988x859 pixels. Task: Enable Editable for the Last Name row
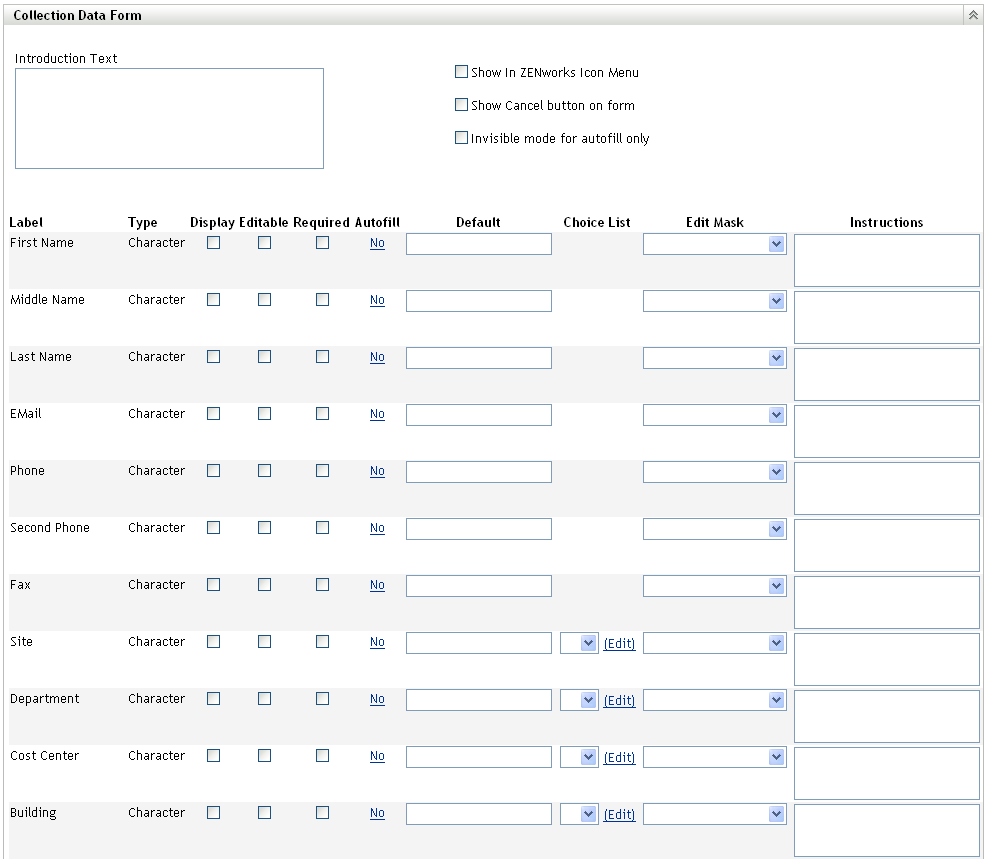[x=264, y=356]
